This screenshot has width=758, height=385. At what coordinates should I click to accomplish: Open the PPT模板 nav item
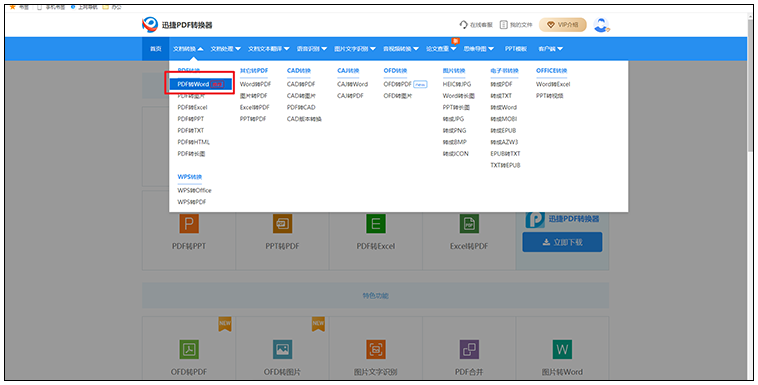coord(516,49)
